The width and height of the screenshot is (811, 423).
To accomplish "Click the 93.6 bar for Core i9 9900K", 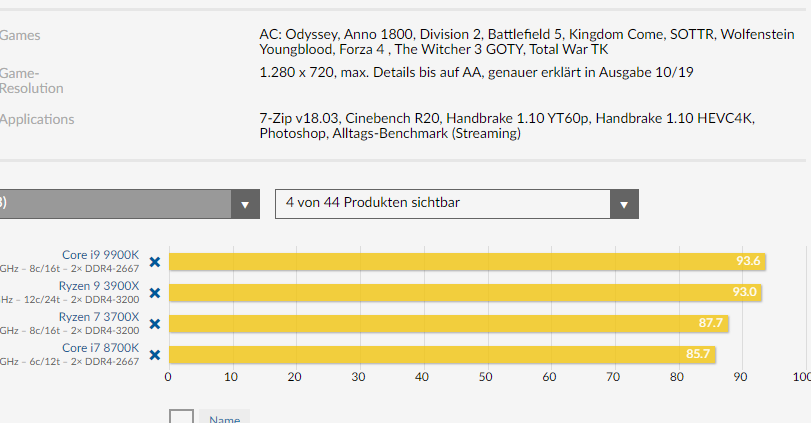I will [x=467, y=262].
